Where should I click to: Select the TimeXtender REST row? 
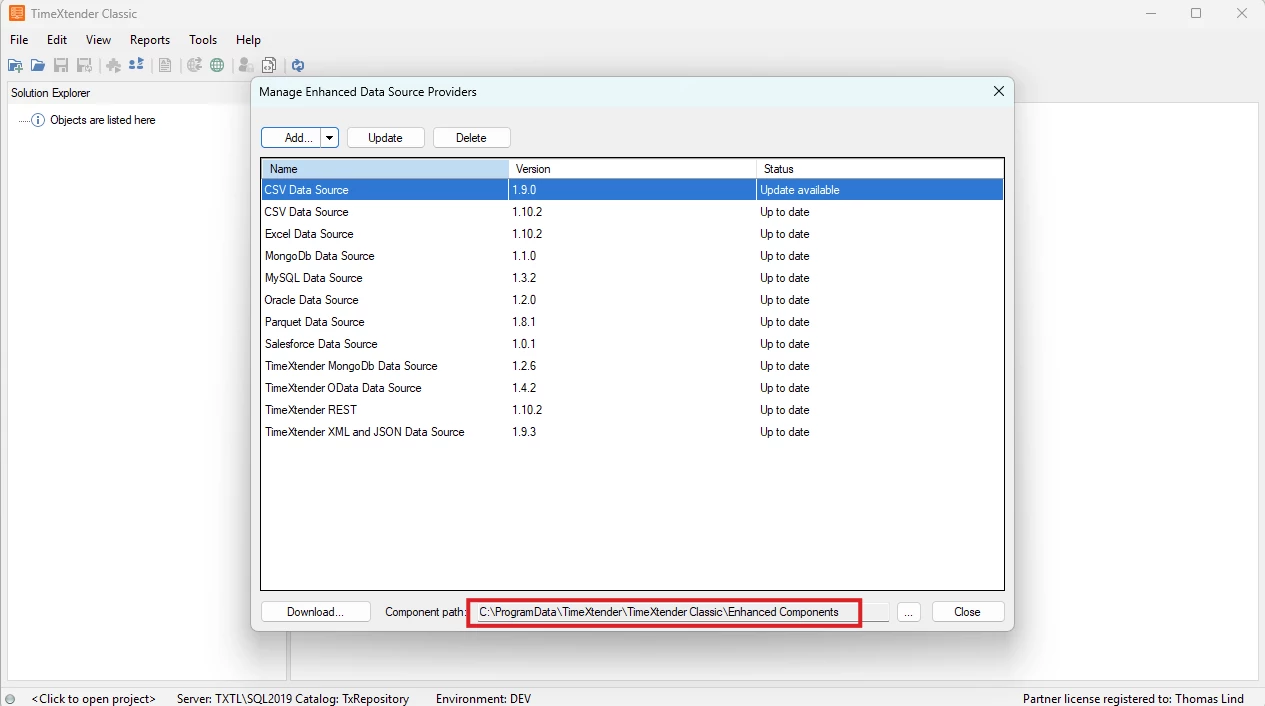(632, 410)
